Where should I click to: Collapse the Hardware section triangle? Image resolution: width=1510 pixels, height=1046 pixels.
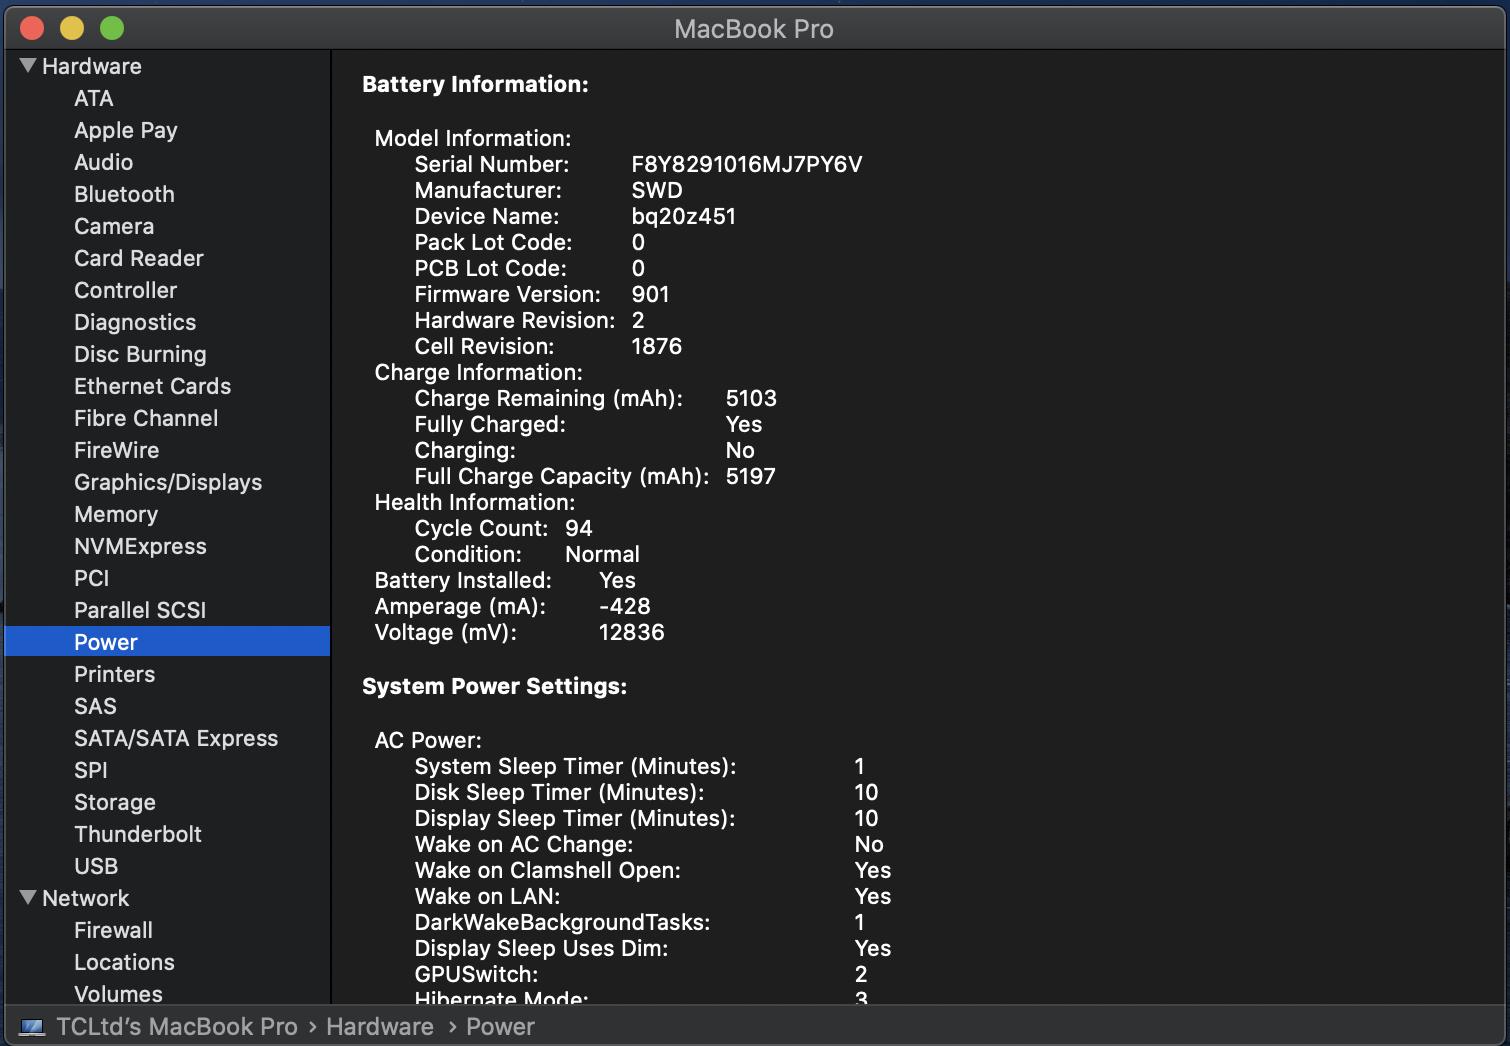[28, 66]
